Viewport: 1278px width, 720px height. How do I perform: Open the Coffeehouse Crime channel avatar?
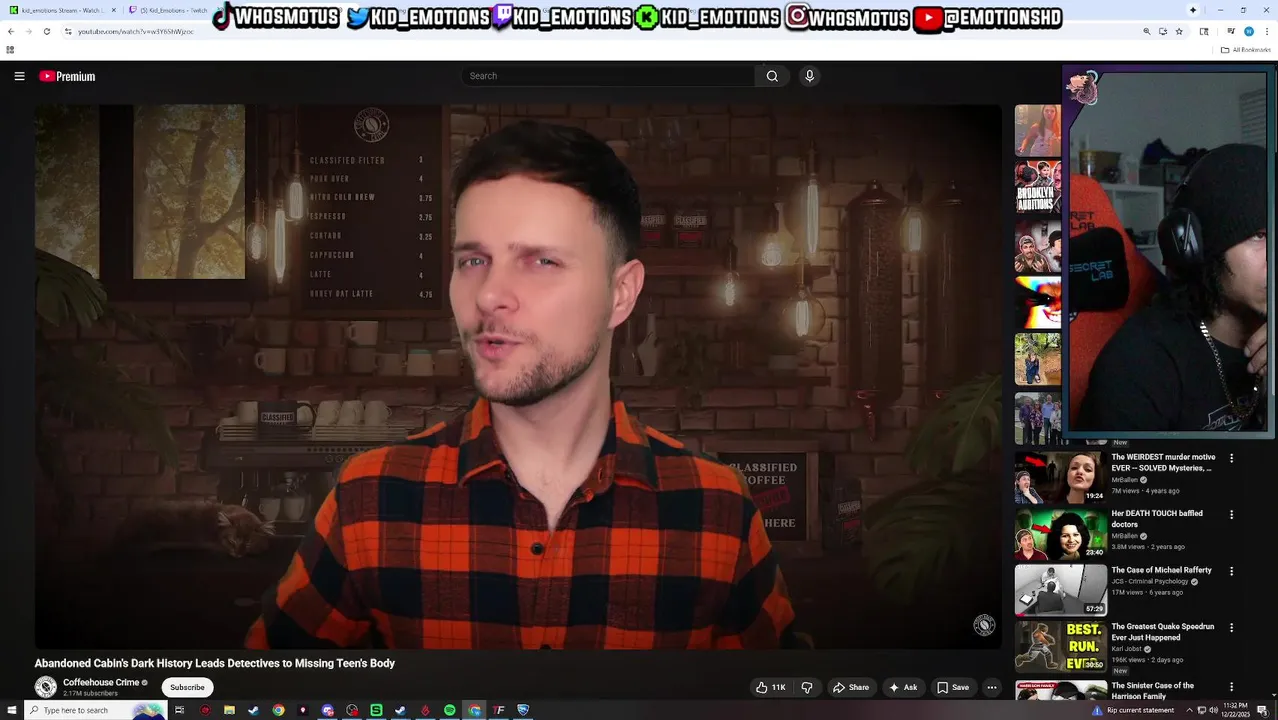click(46, 687)
